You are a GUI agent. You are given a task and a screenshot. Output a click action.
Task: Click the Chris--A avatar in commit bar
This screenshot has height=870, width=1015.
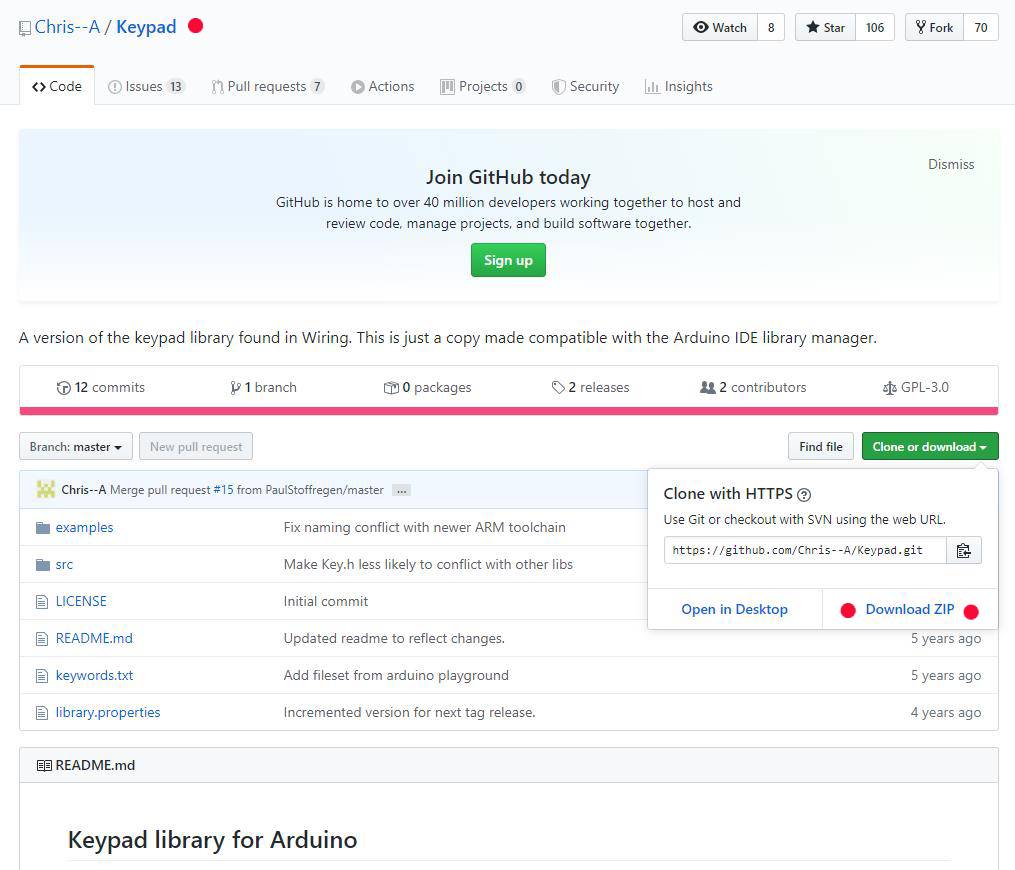coord(45,489)
